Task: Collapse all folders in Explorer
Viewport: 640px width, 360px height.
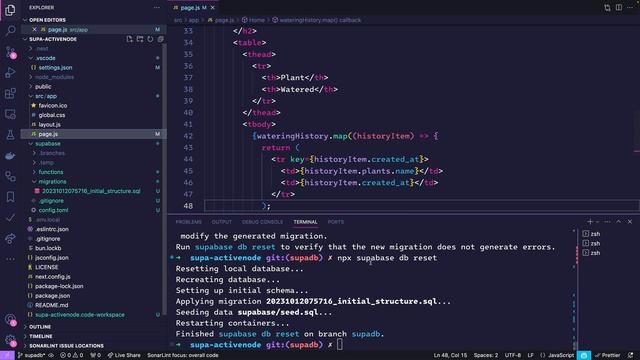Action: click(160, 39)
